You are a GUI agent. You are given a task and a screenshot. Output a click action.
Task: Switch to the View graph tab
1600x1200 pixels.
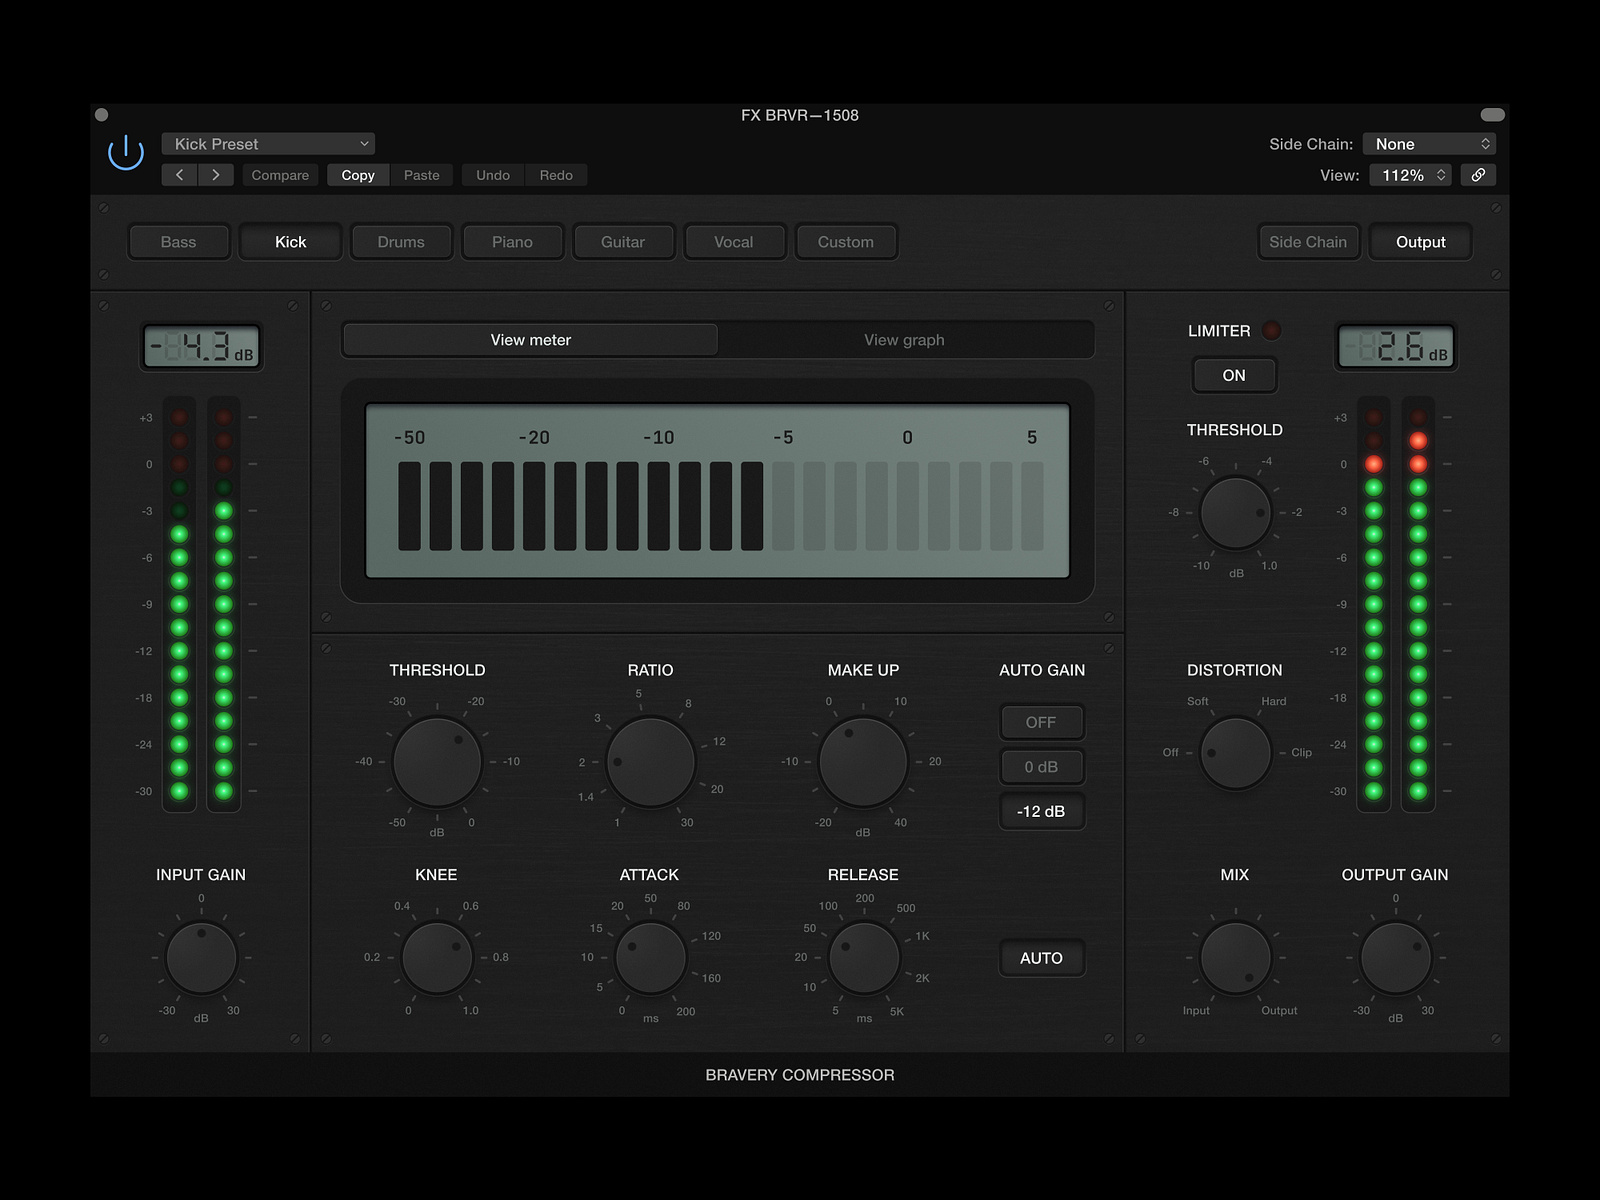(x=905, y=340)
